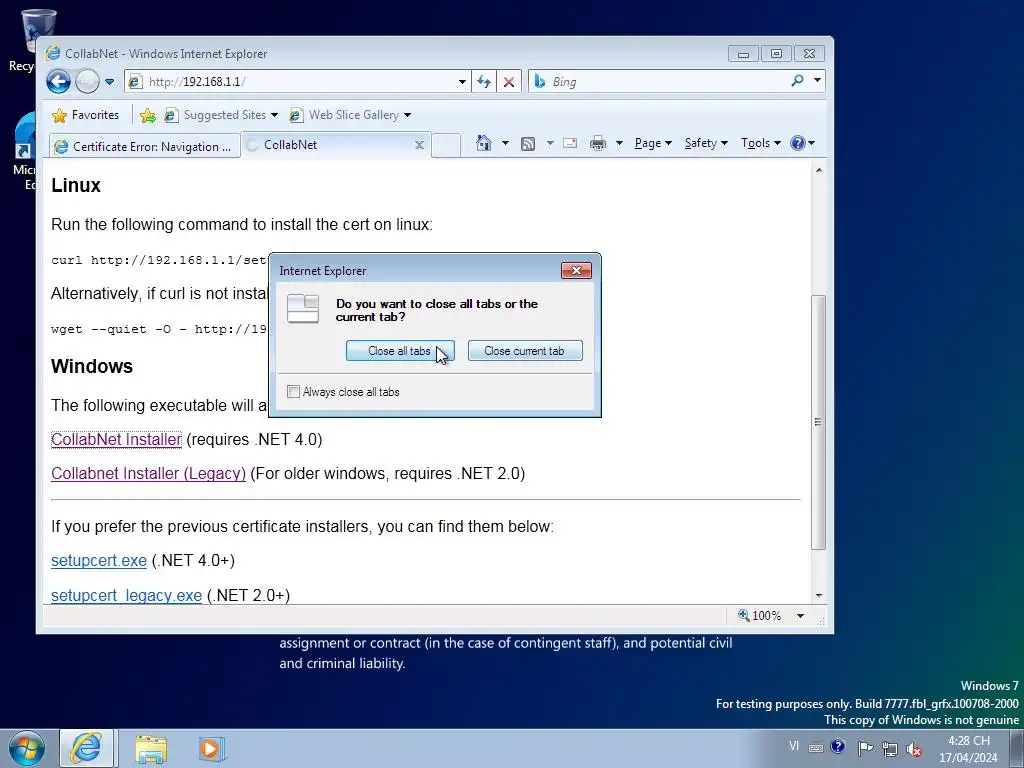1024x768 pixels.
Task: Click the Print icon in command bar
Action: coord(598,143)
